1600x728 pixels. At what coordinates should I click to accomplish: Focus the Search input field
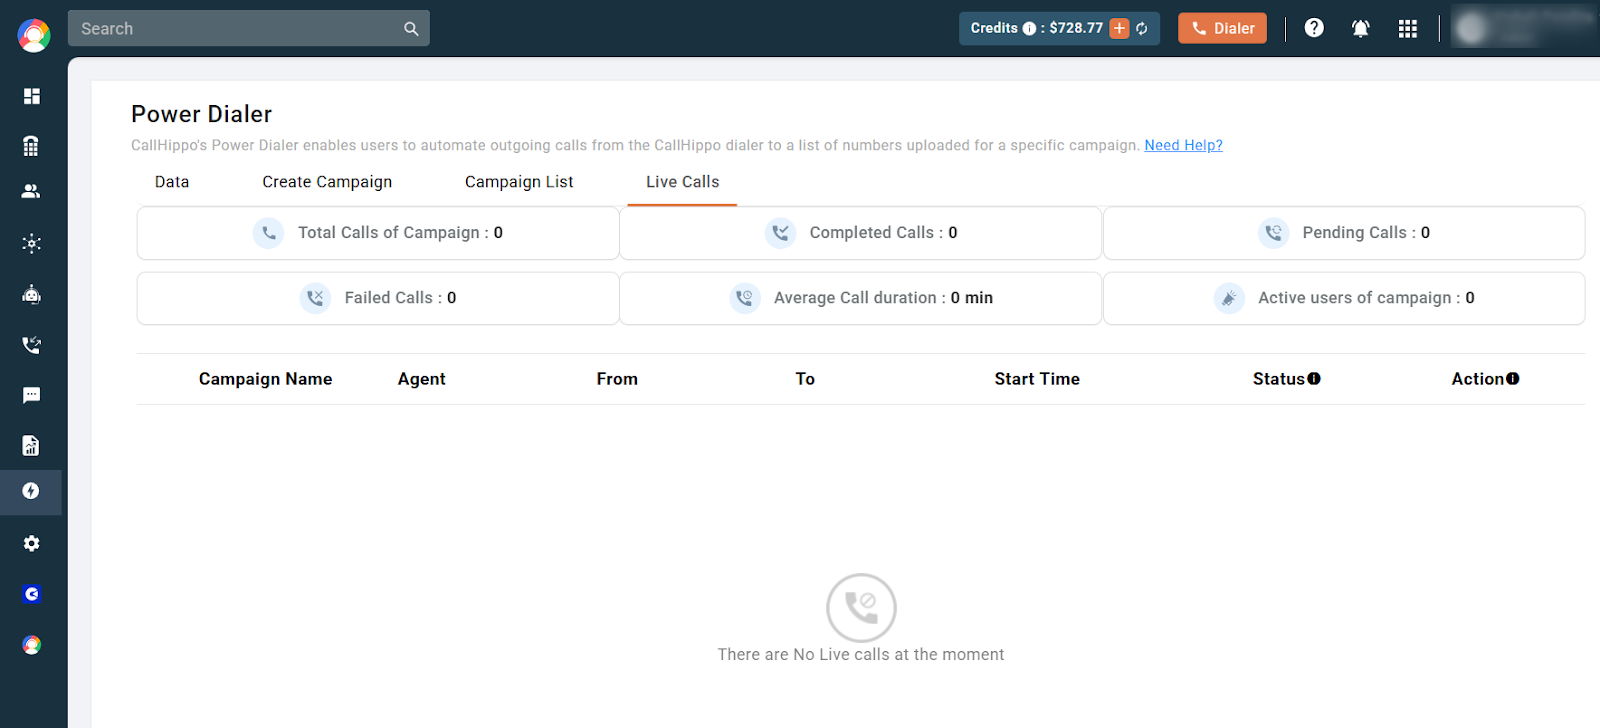tap(249, 28)
